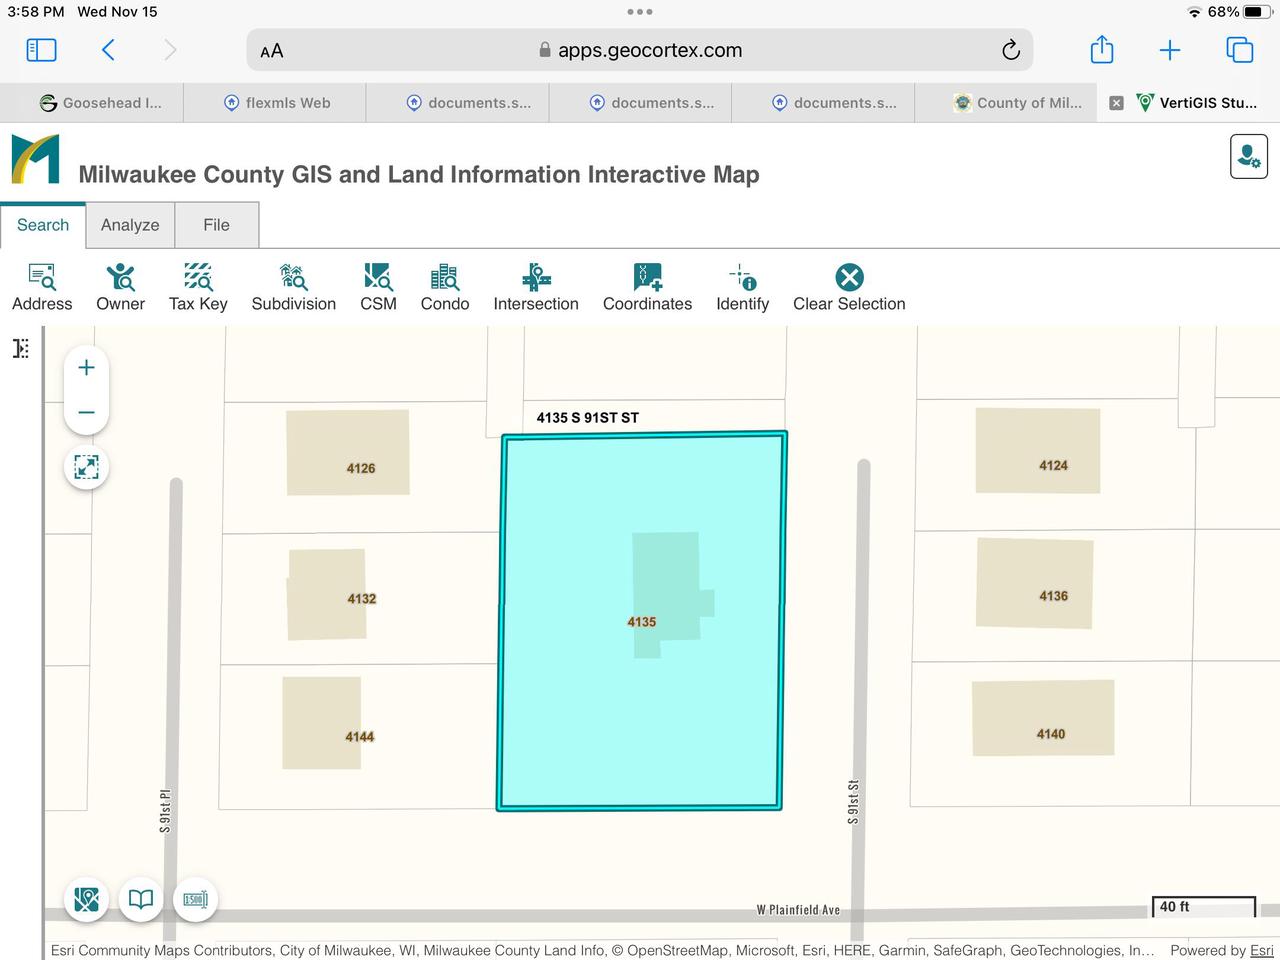This screenshot has width=1280, height=960.
Task: Open the Esri attribution link
Action: coord(1261,950)
